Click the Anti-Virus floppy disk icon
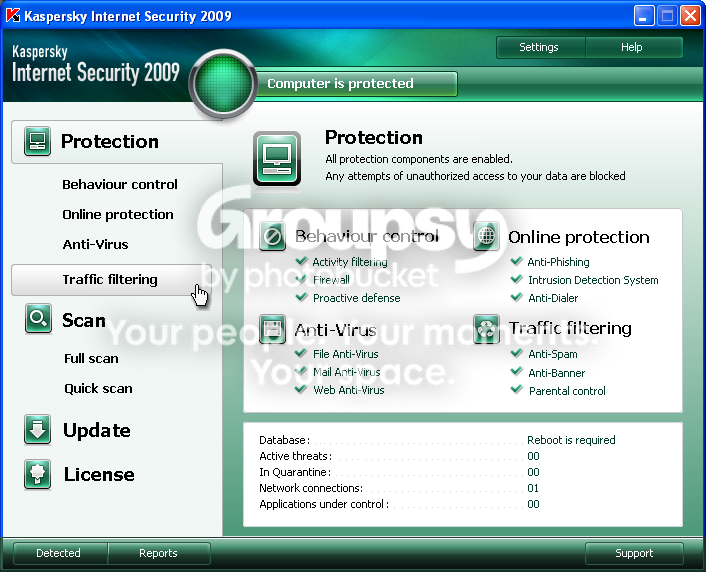The height and width of the screenshot is (572, 706). tap(272, 329)
